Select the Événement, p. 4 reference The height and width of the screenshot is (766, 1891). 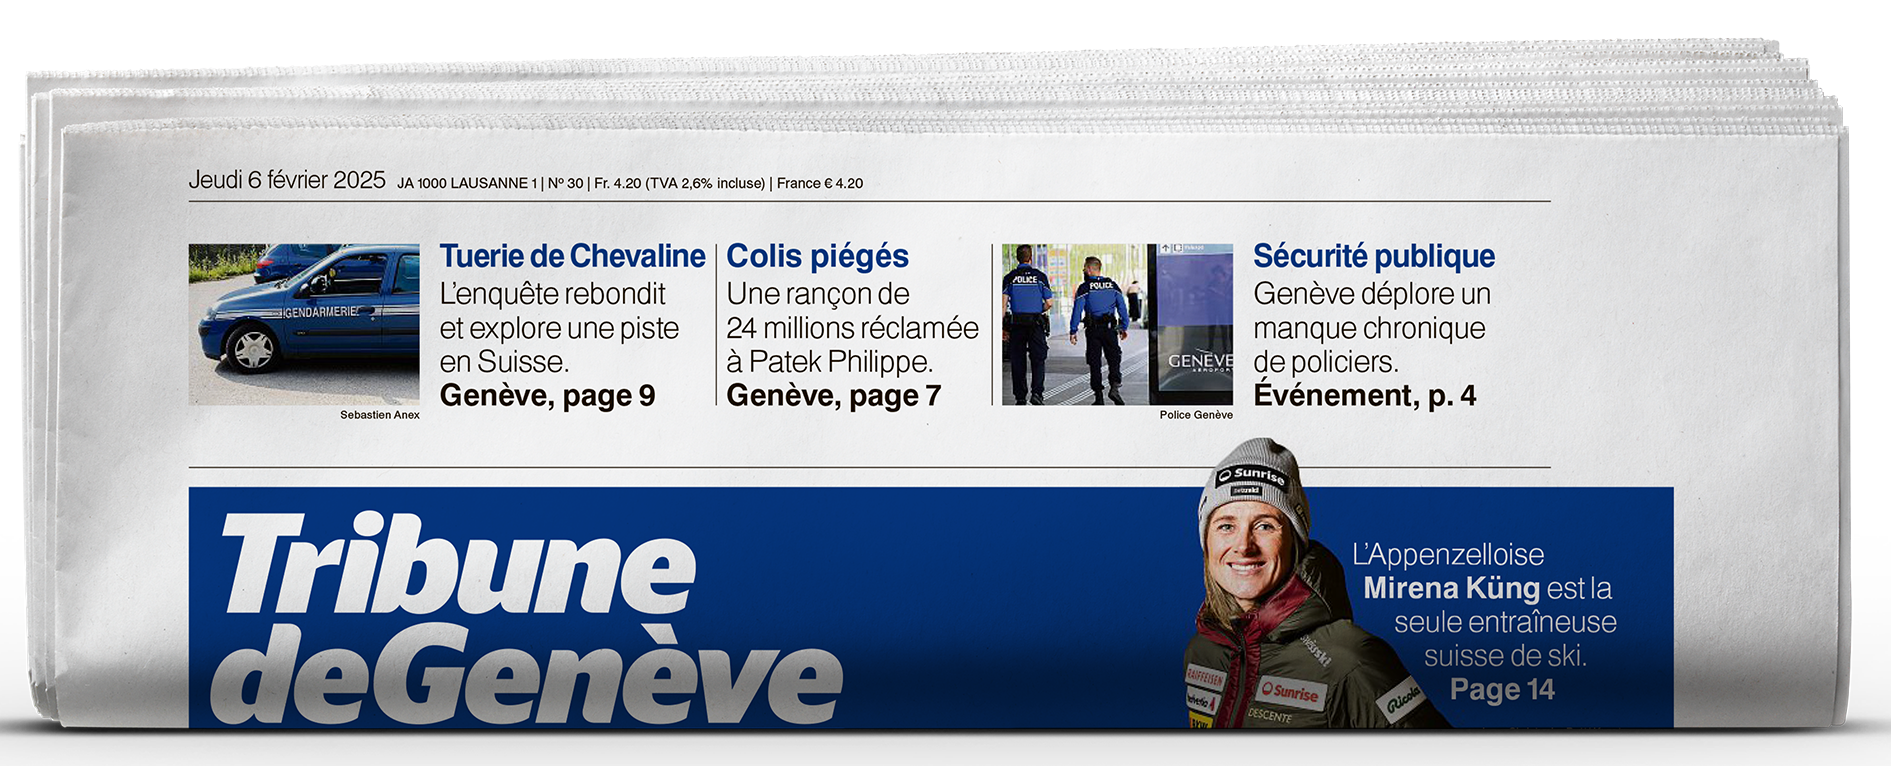1364,396
